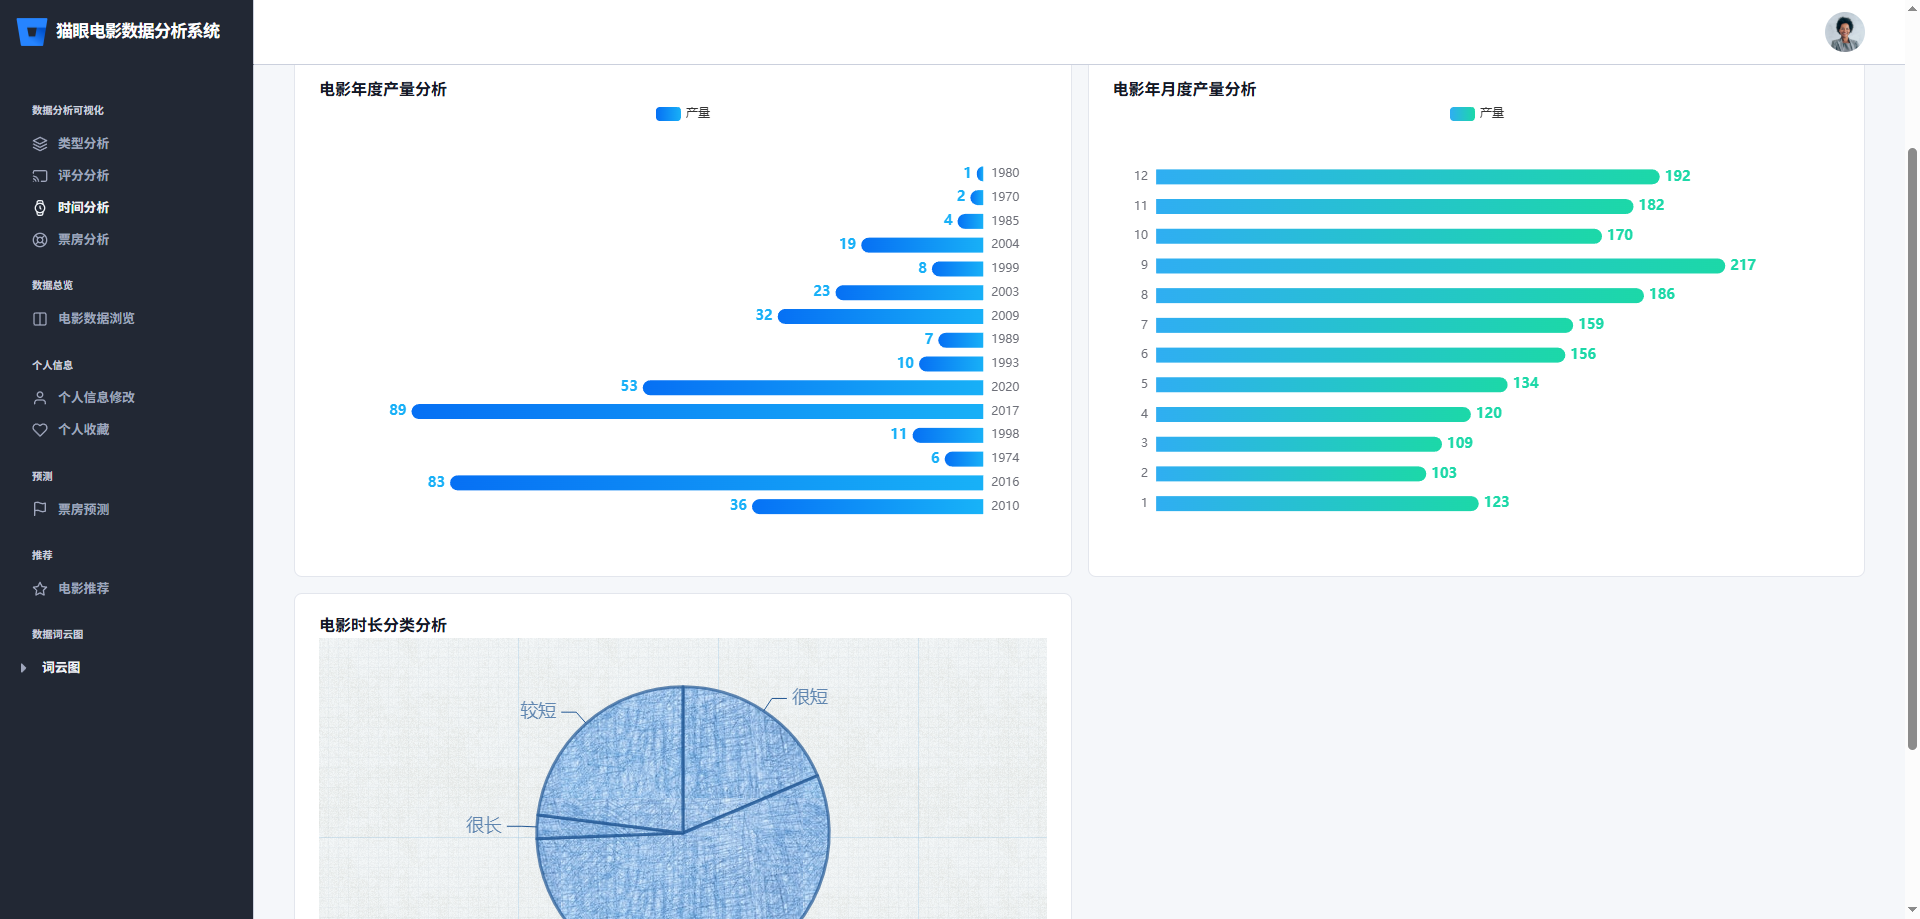Toggle 产量 legend in yearly production chart

pyautogui.click(x=682, y=114)
